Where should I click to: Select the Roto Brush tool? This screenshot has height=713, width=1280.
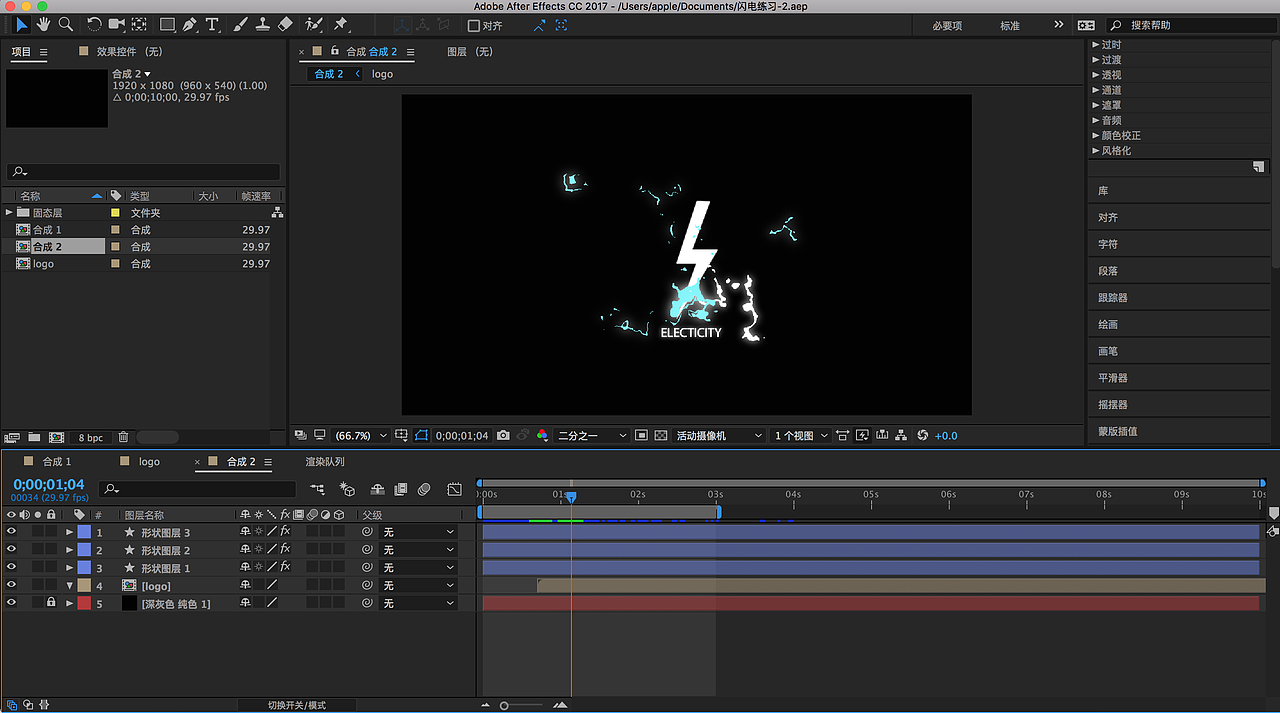click(x=314, y=24)
